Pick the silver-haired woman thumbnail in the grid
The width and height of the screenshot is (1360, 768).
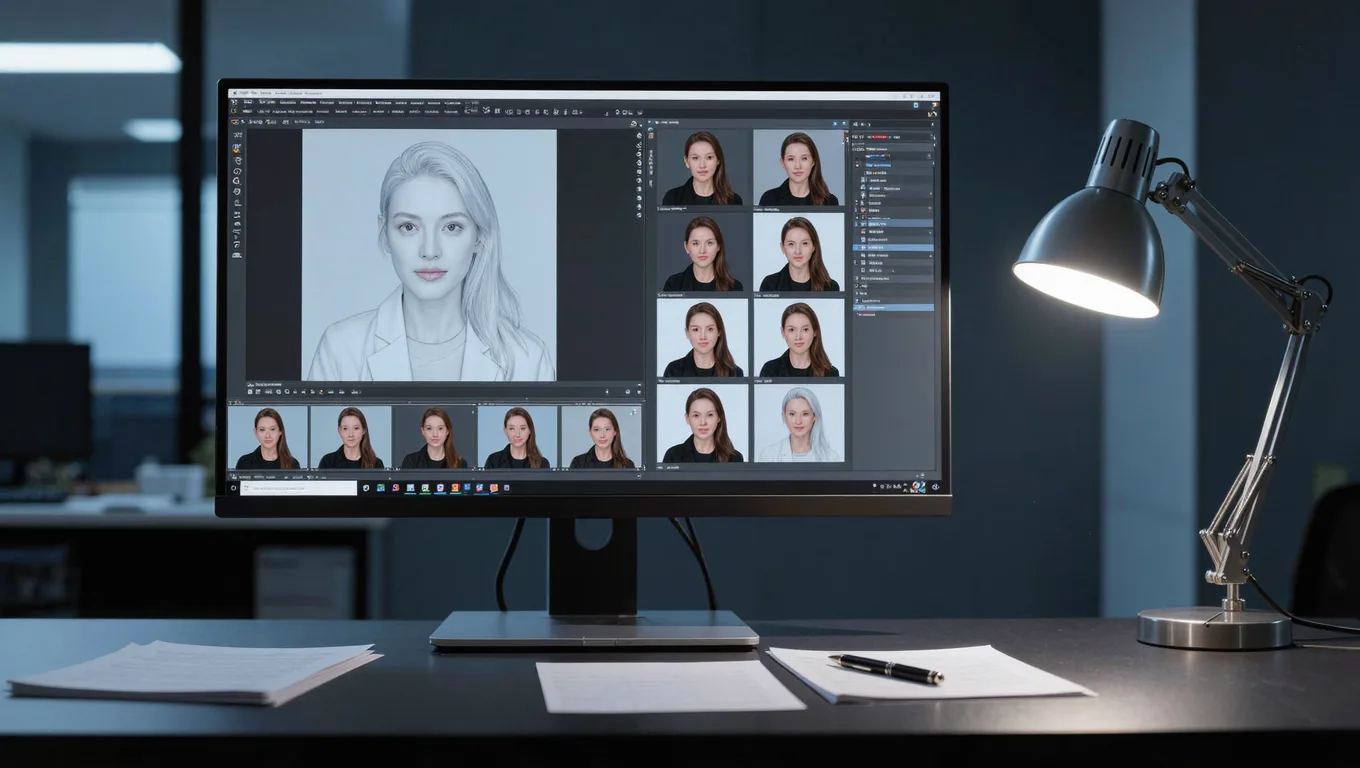tap(798, 423)
